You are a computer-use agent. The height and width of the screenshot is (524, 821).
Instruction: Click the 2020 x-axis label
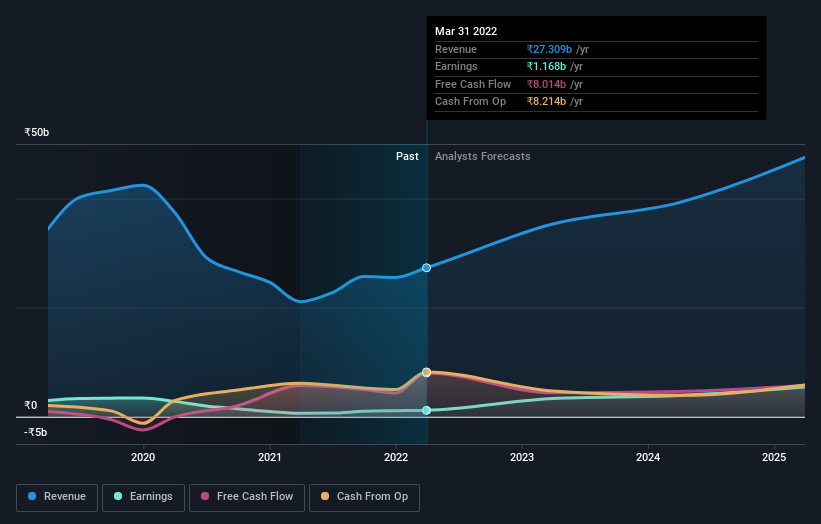[143, 457]
